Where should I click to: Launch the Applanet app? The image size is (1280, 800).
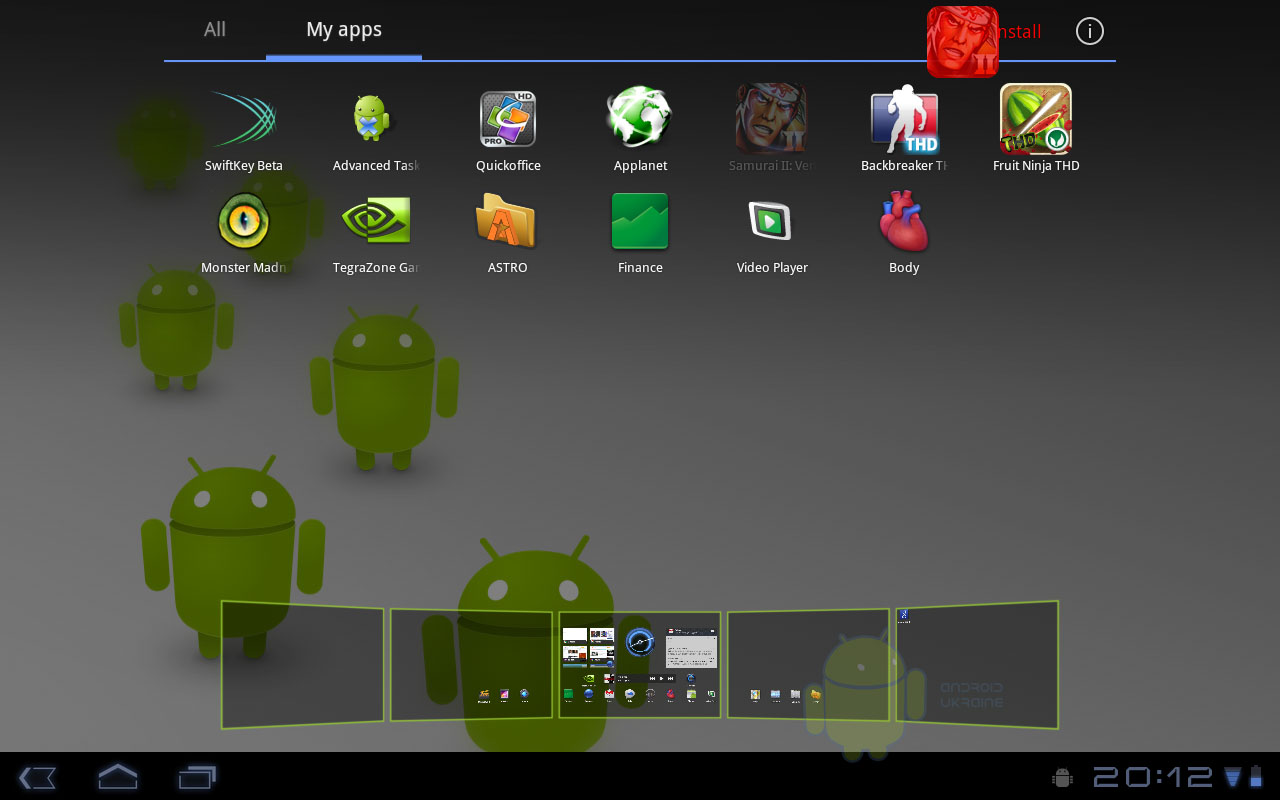tap(640, 131)
